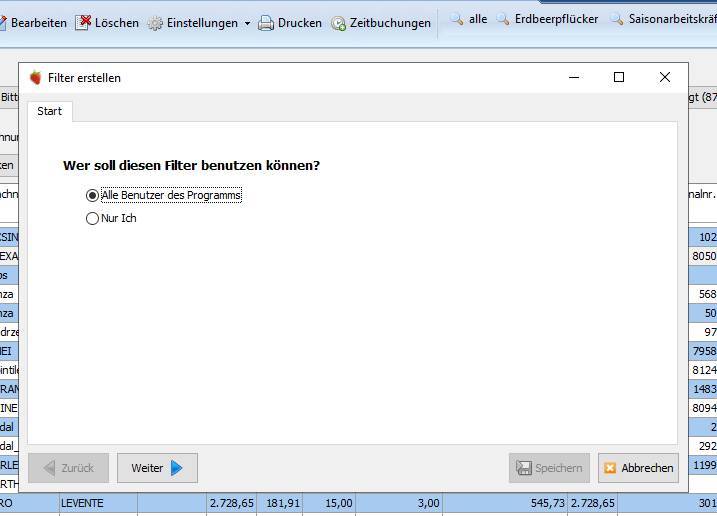Click the strawberry icon in dialog title
The height and width of the screenshot is (516, 717).
36,78
